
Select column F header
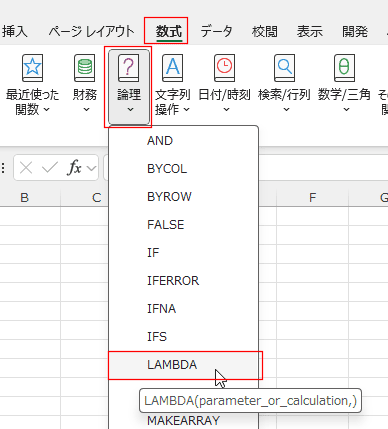[312, 198]
